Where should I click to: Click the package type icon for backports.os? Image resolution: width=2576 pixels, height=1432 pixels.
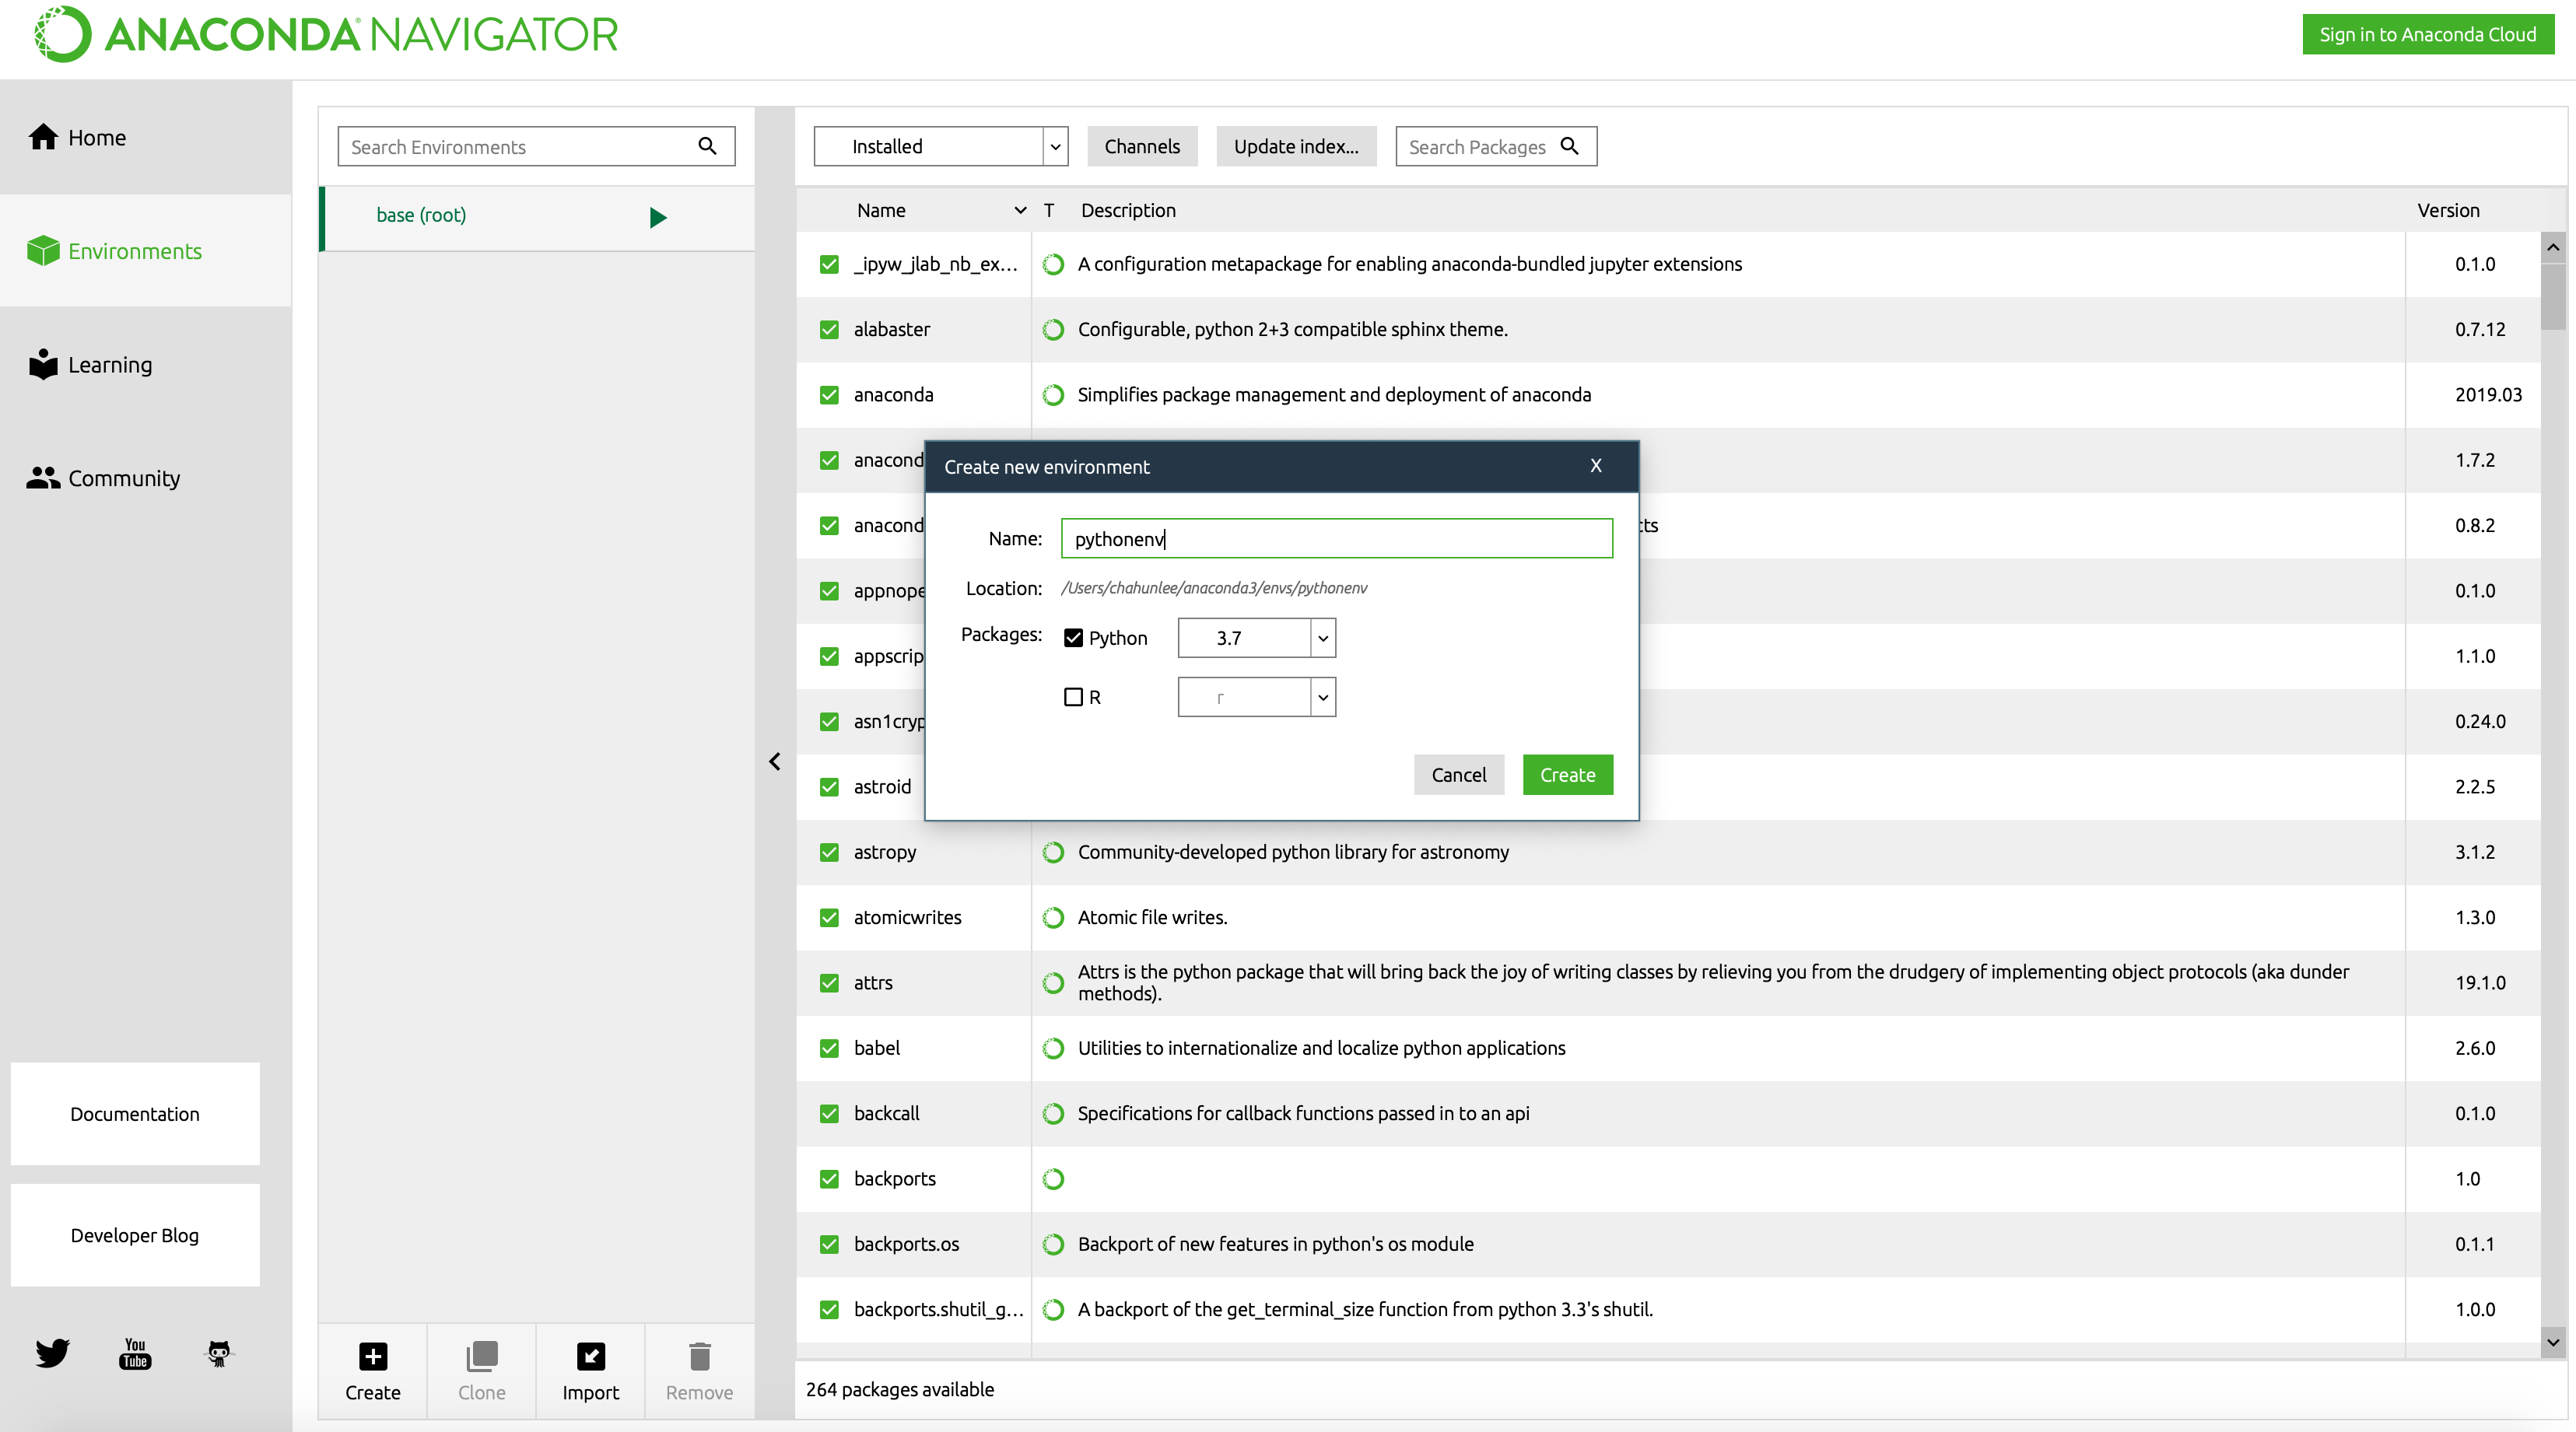[1053, 1244]
